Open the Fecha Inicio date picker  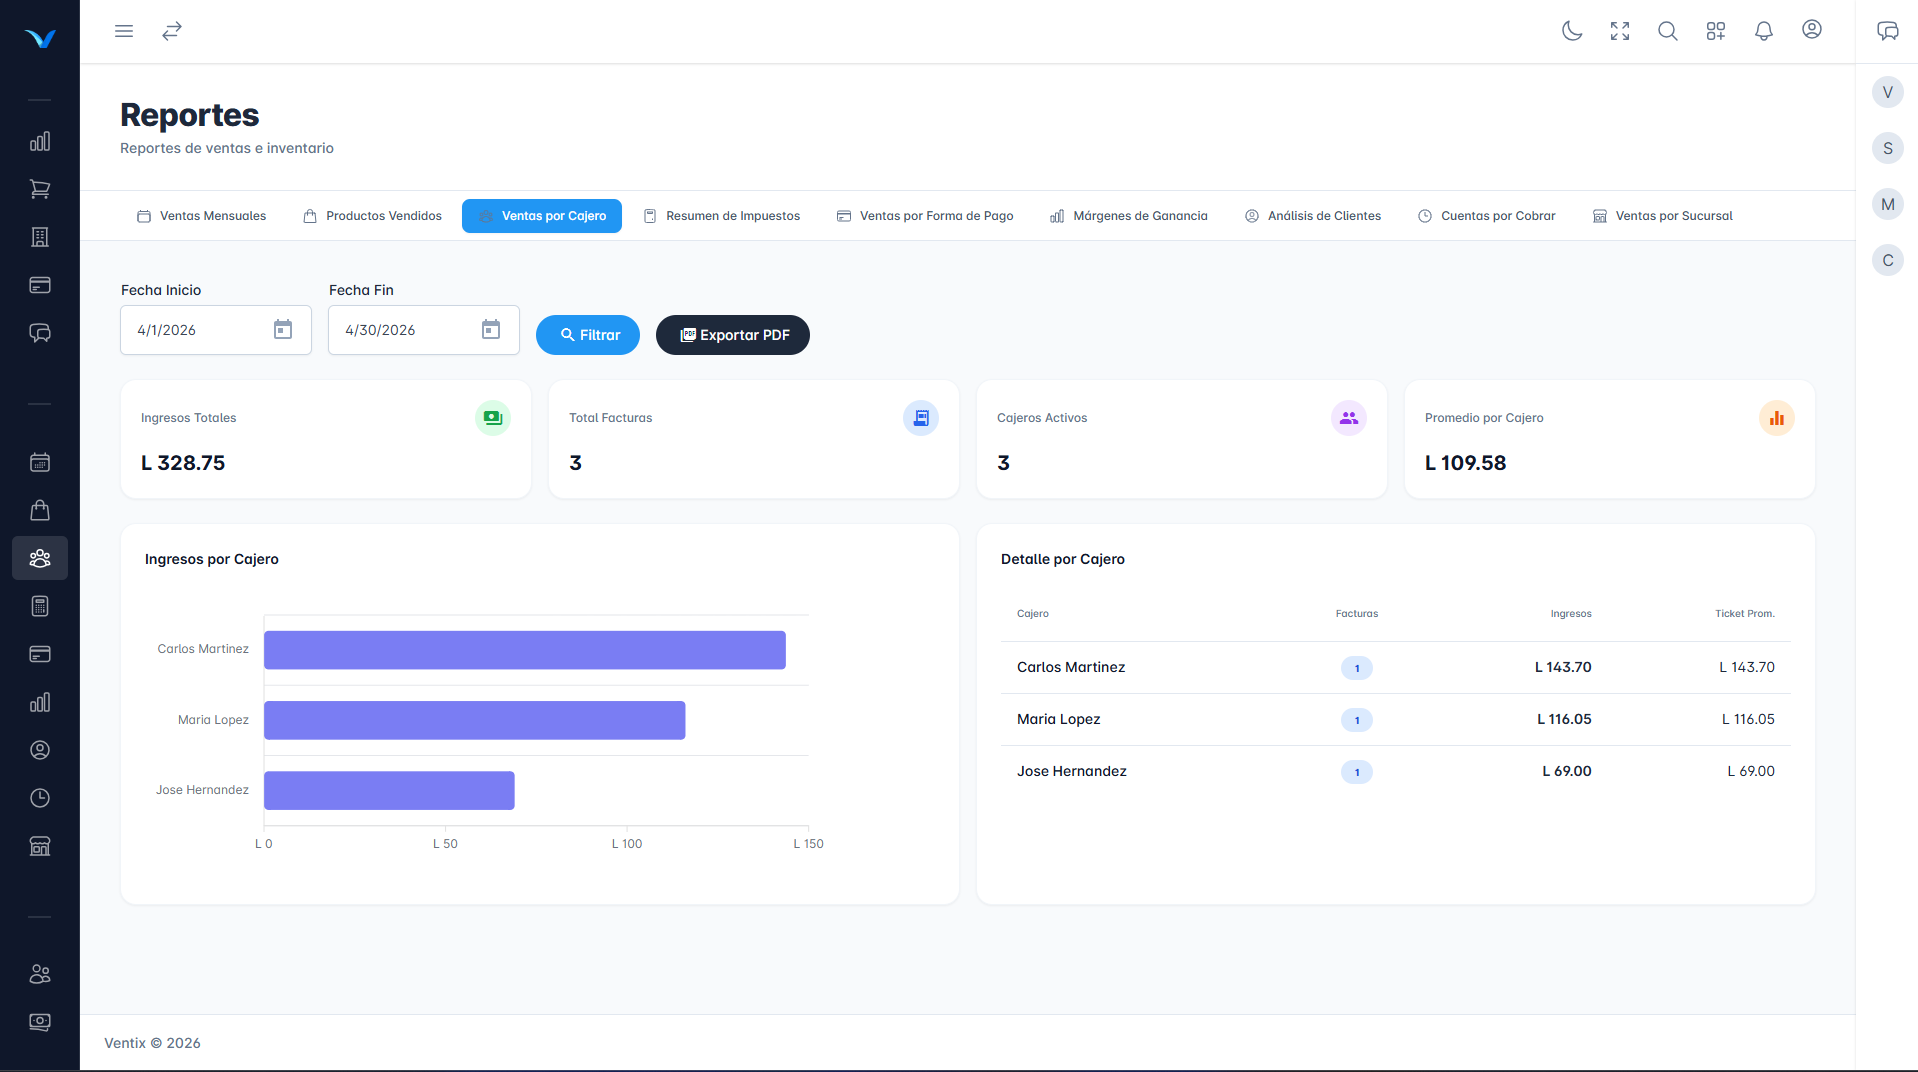tap(283, 329)
